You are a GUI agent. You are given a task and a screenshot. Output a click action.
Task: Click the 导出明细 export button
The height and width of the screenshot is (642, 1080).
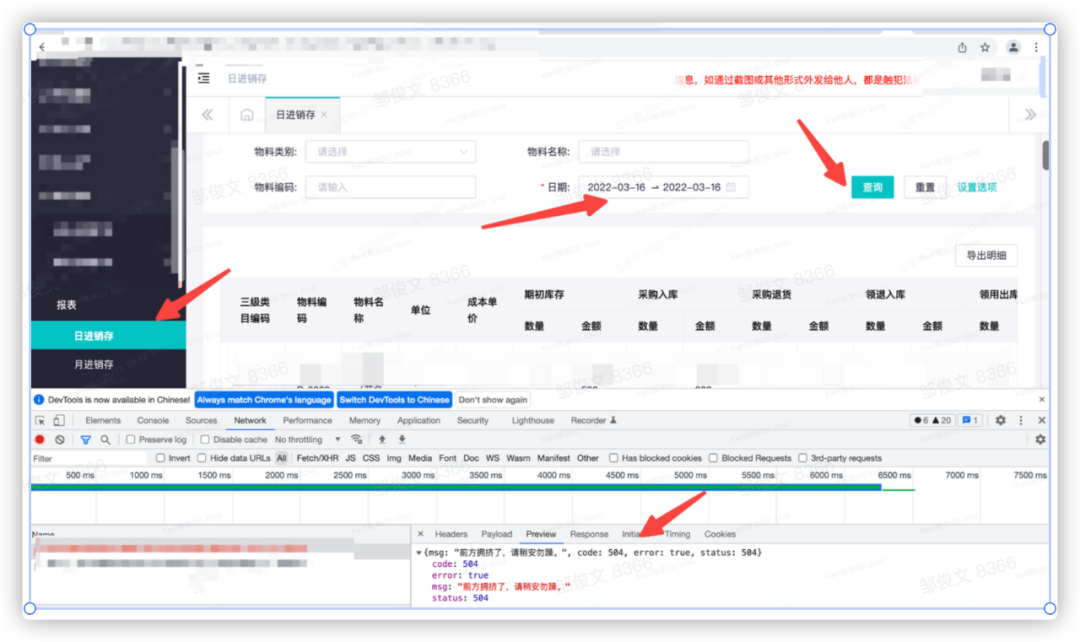[x=986, y=255]
